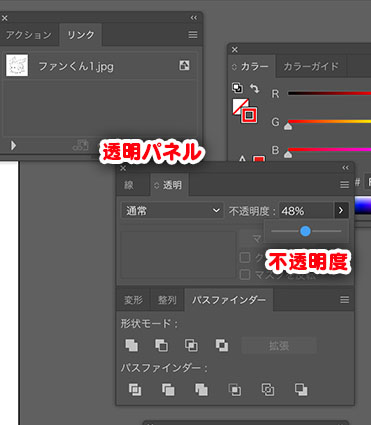Click the Minus Front shape mode icon

pyautogui.click(x=161, y=345)
